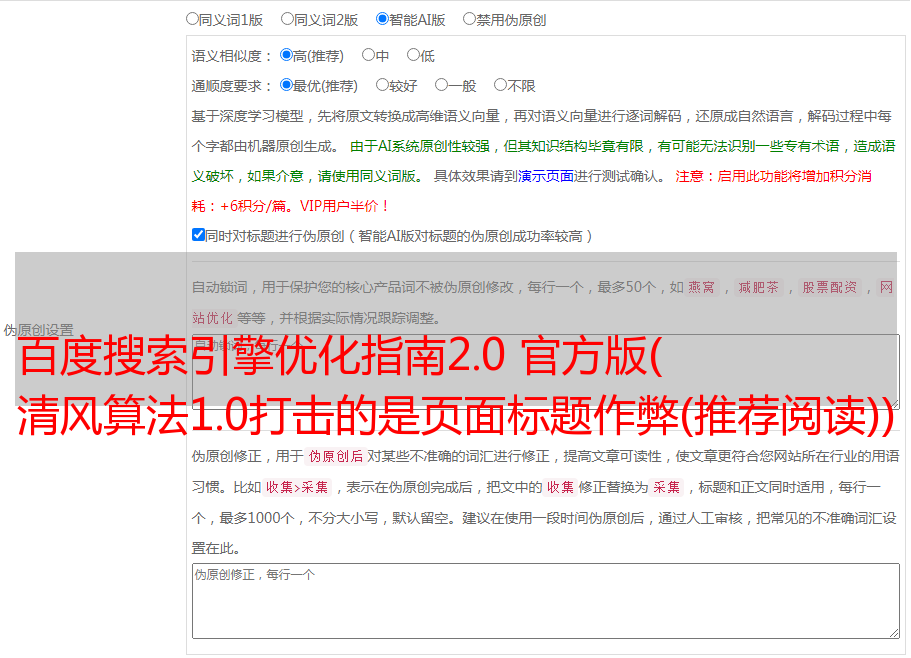Click the 收集>采集 example tag
Viewport: 911px width, 658px height.
[297, 487]
